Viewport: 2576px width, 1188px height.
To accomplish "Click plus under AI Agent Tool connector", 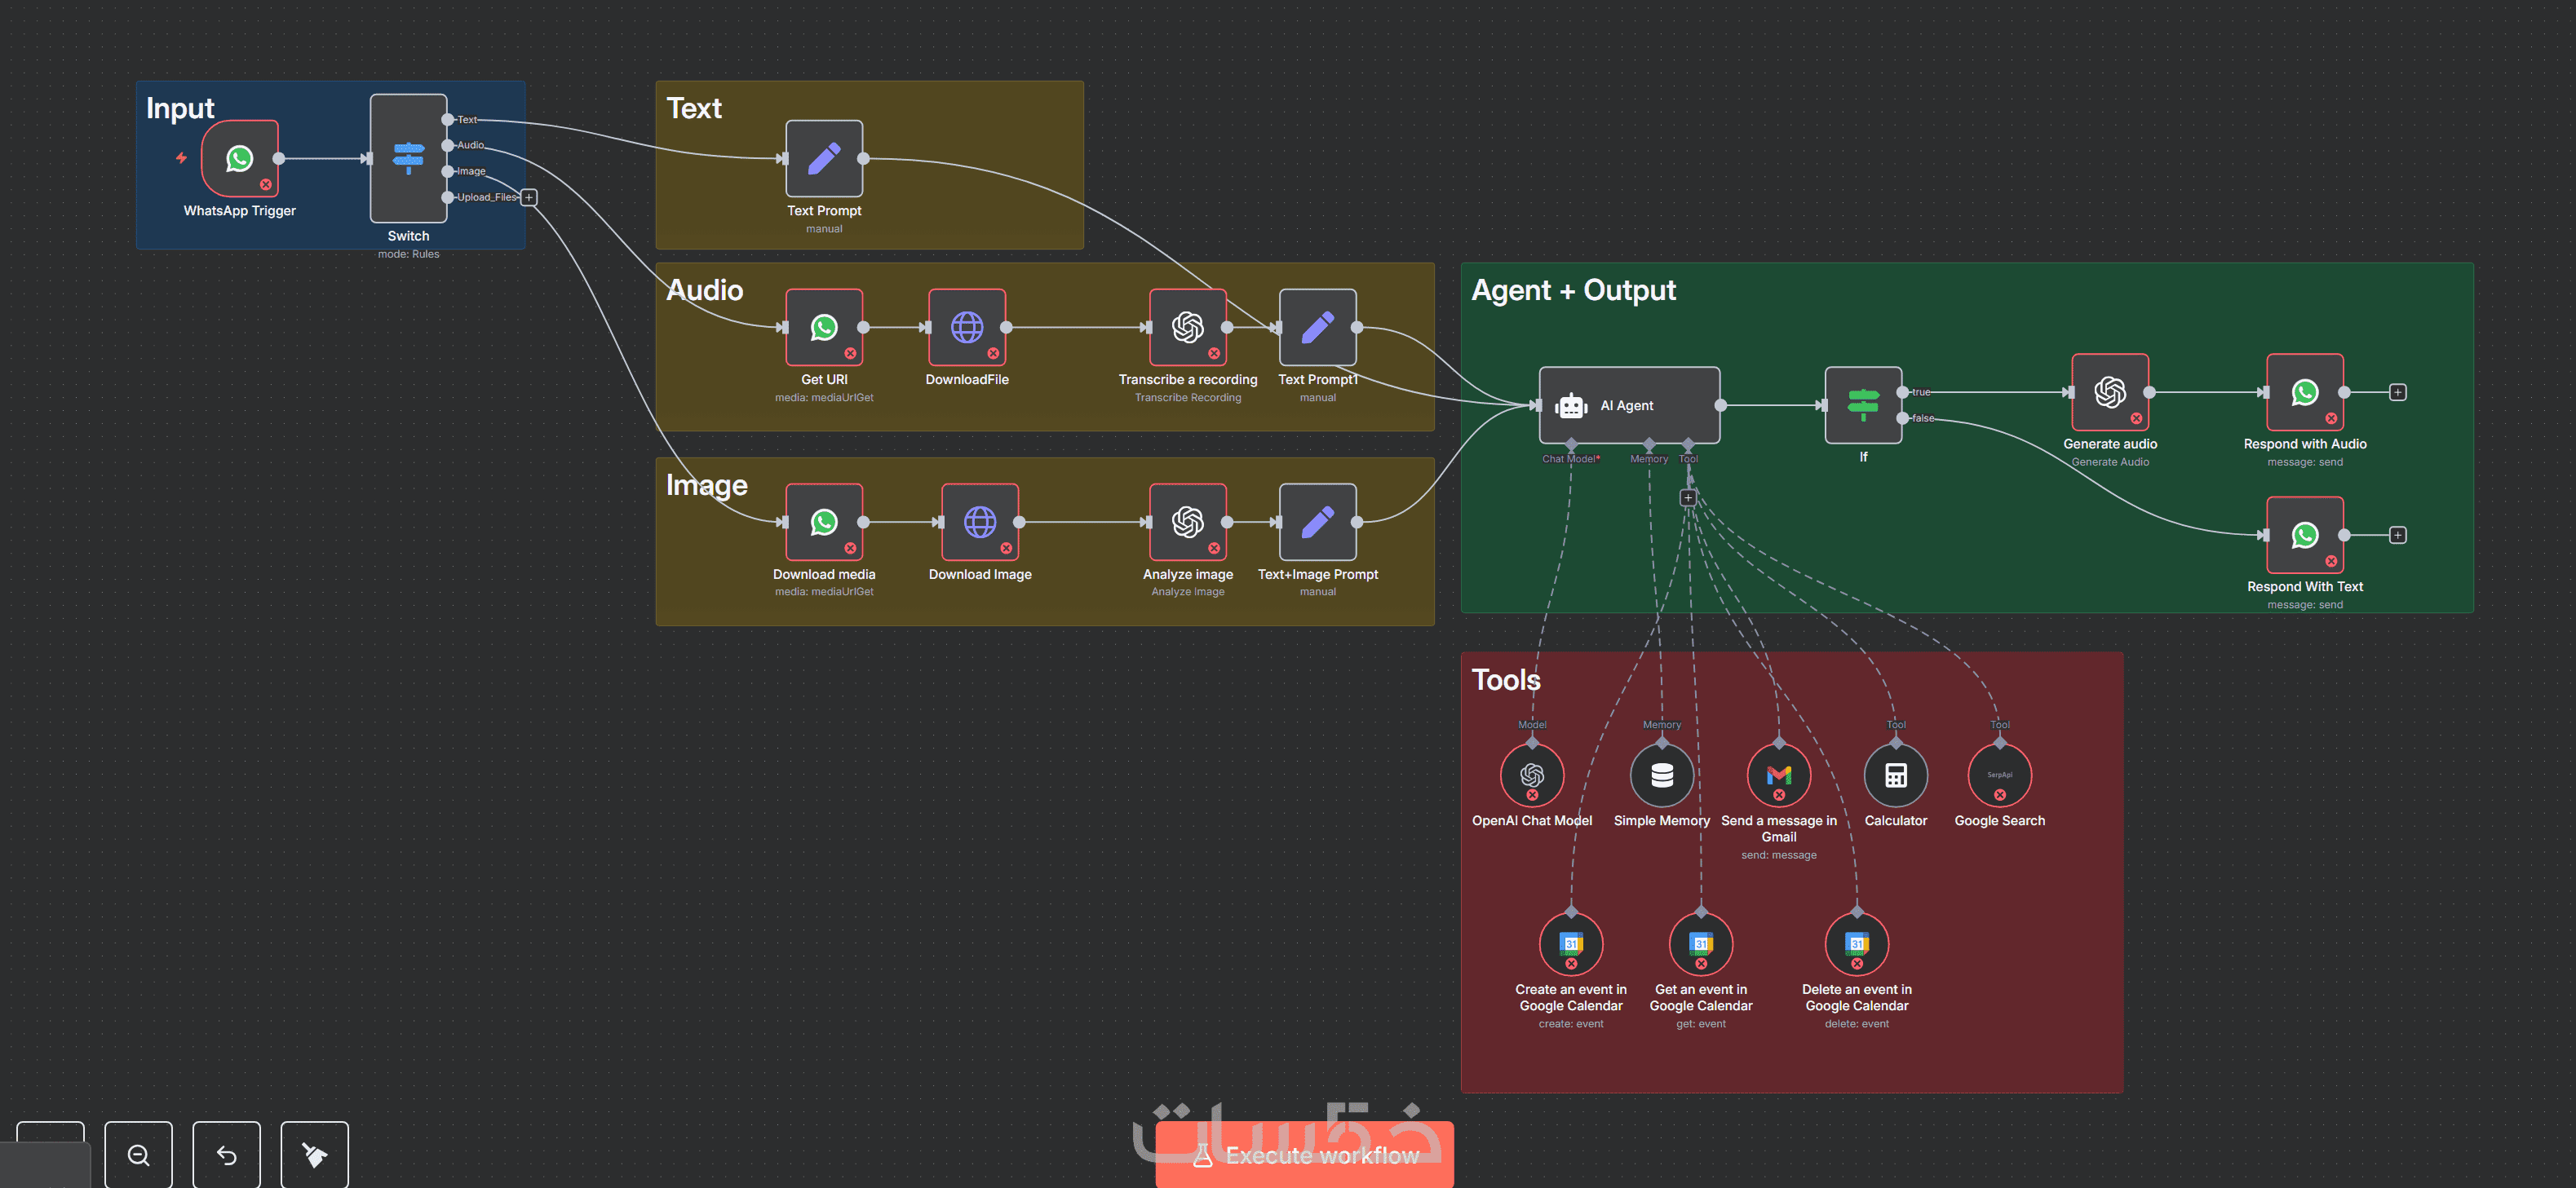I will (x=1688, y=497).
